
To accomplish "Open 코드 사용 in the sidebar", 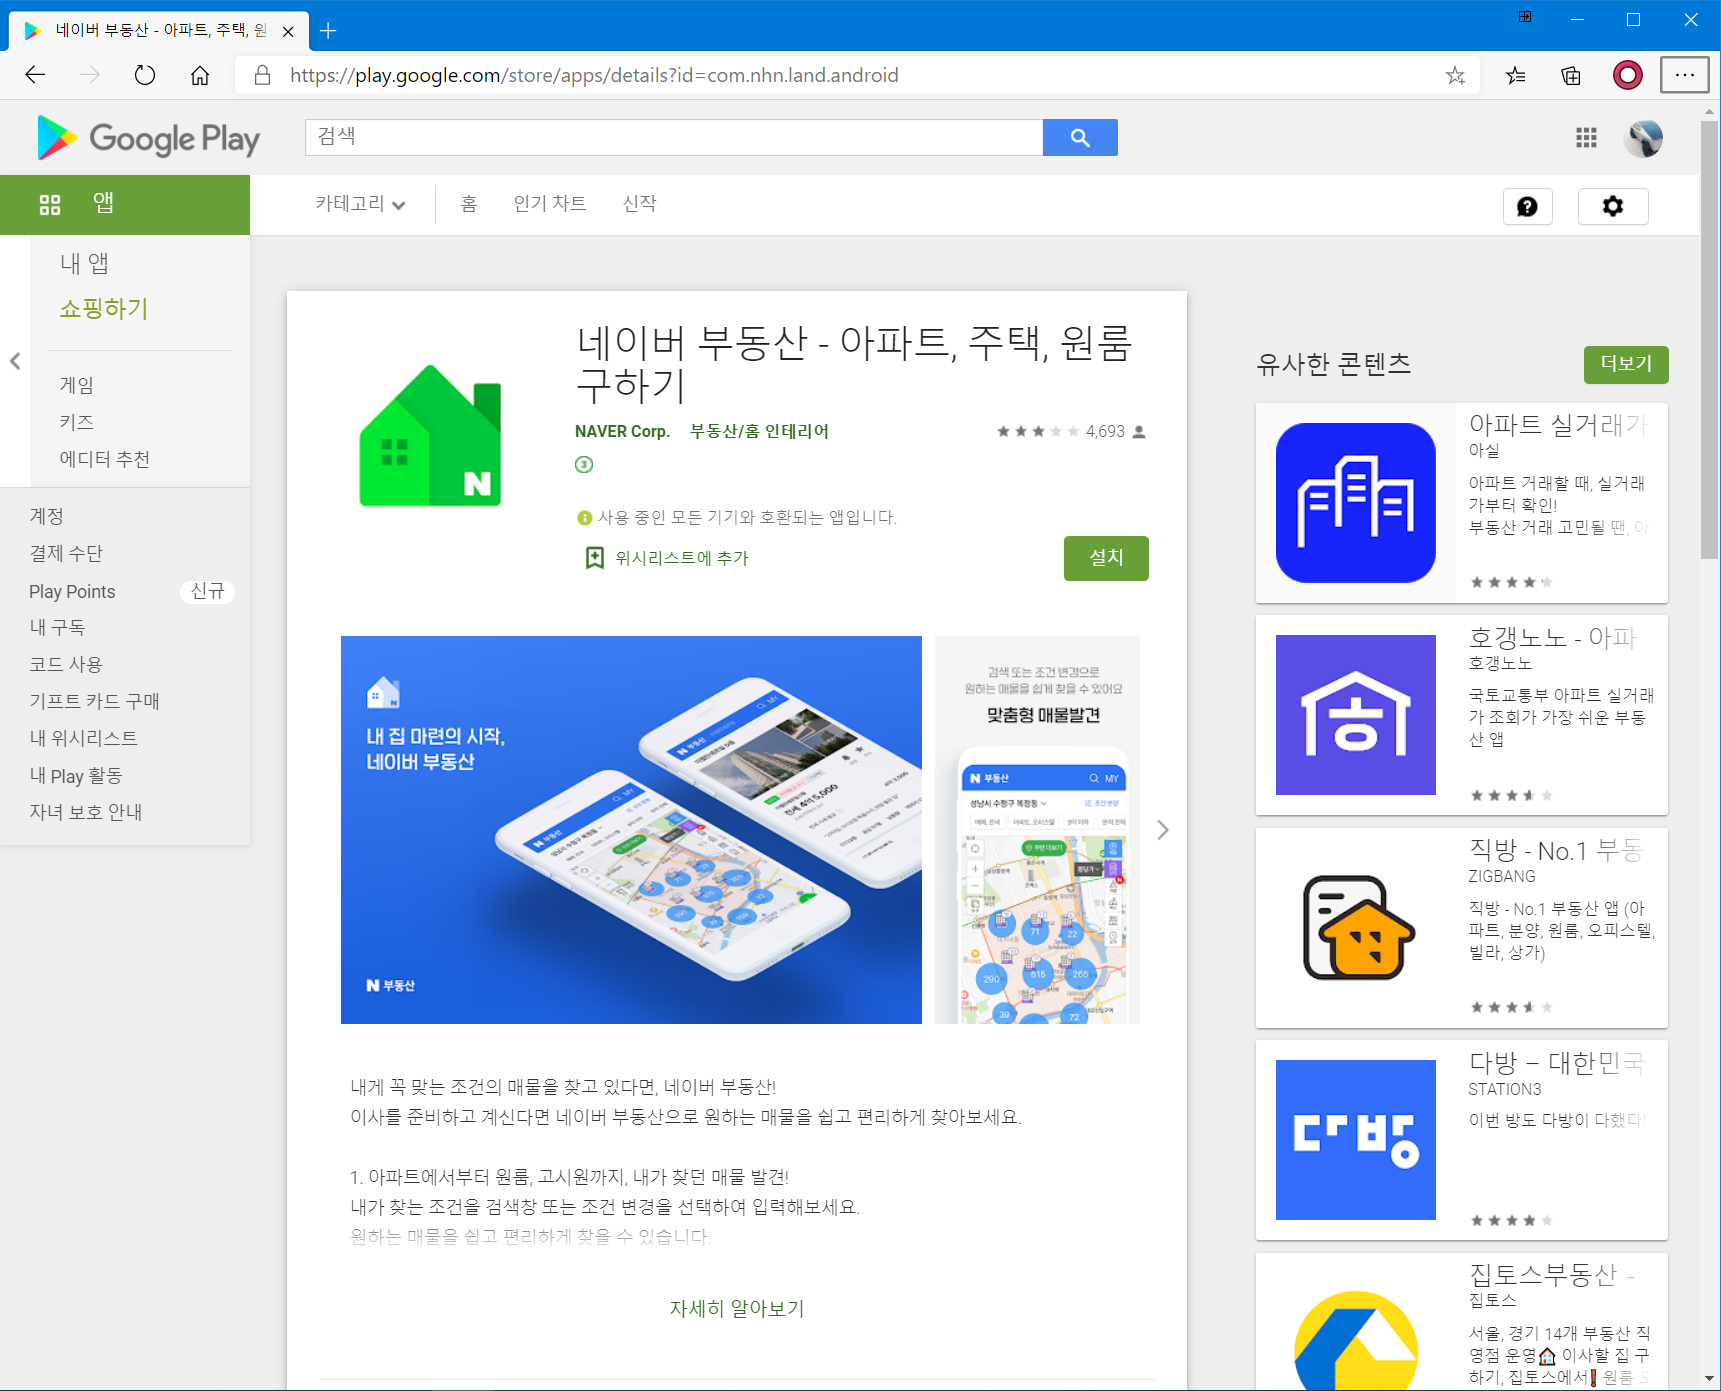I will [x=66, y=664].
